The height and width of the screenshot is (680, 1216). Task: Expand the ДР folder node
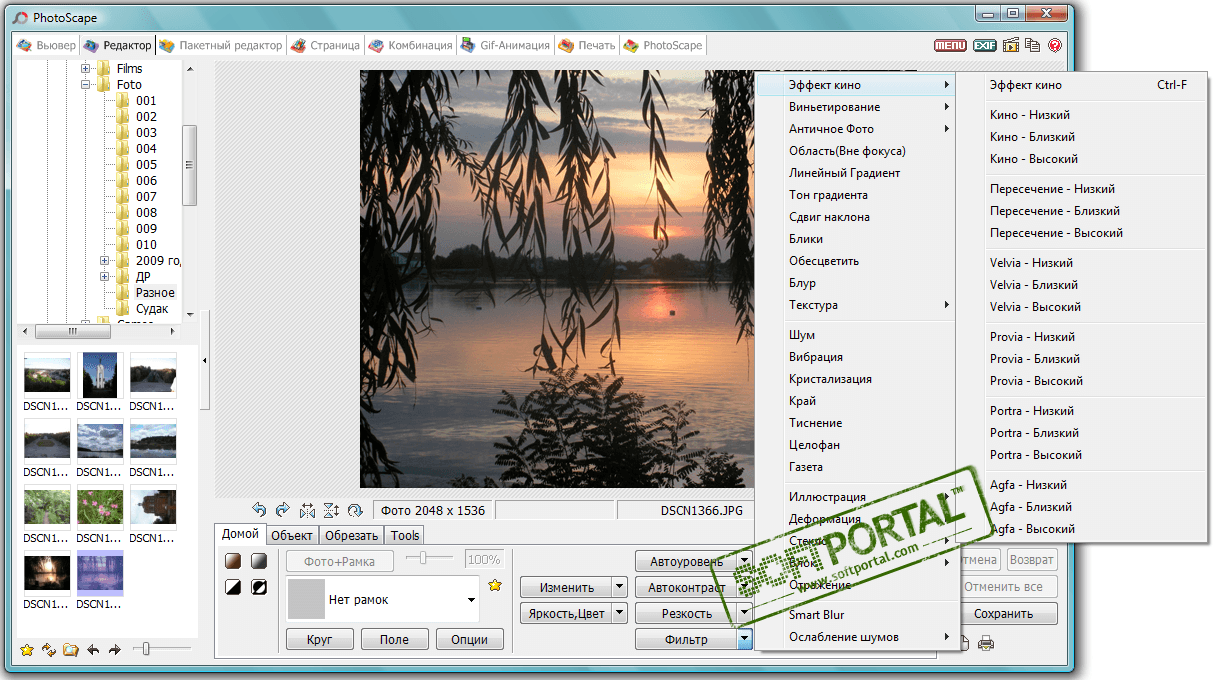pyautogui.click(x=105, y=277)
